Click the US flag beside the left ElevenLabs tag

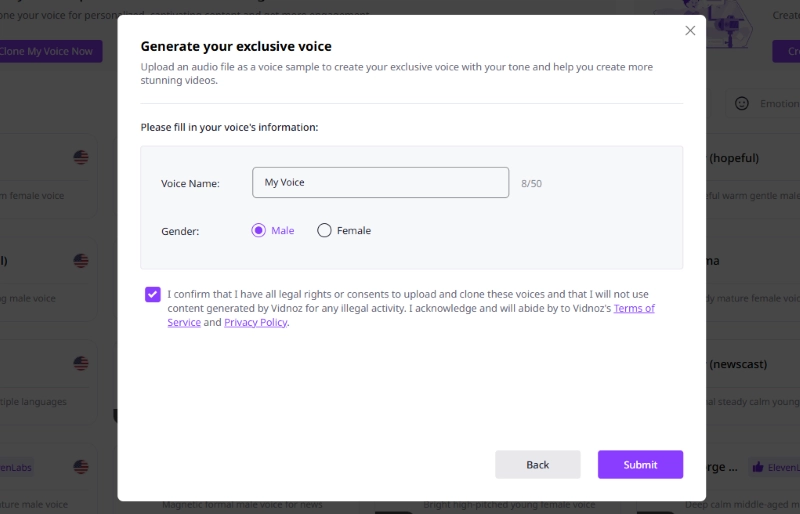[x=81, y=467]
